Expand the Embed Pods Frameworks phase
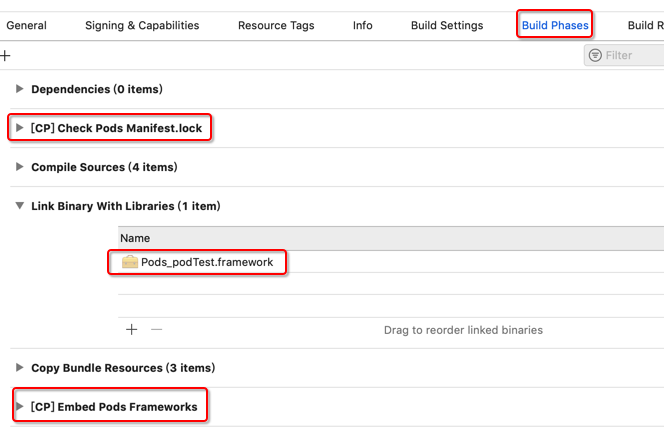This screenshot has width=664, height=434. (x=20, y=407)
